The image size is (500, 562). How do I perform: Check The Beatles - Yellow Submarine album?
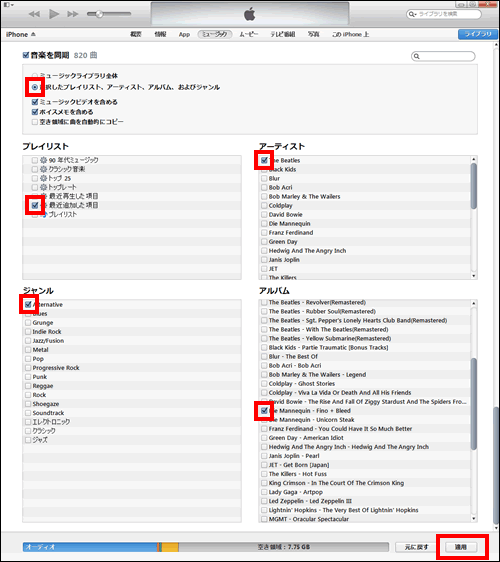(x=264, y=338)
